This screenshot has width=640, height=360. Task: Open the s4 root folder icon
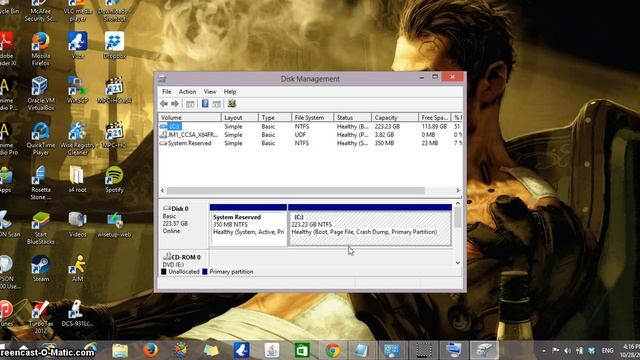pos(77,180)
